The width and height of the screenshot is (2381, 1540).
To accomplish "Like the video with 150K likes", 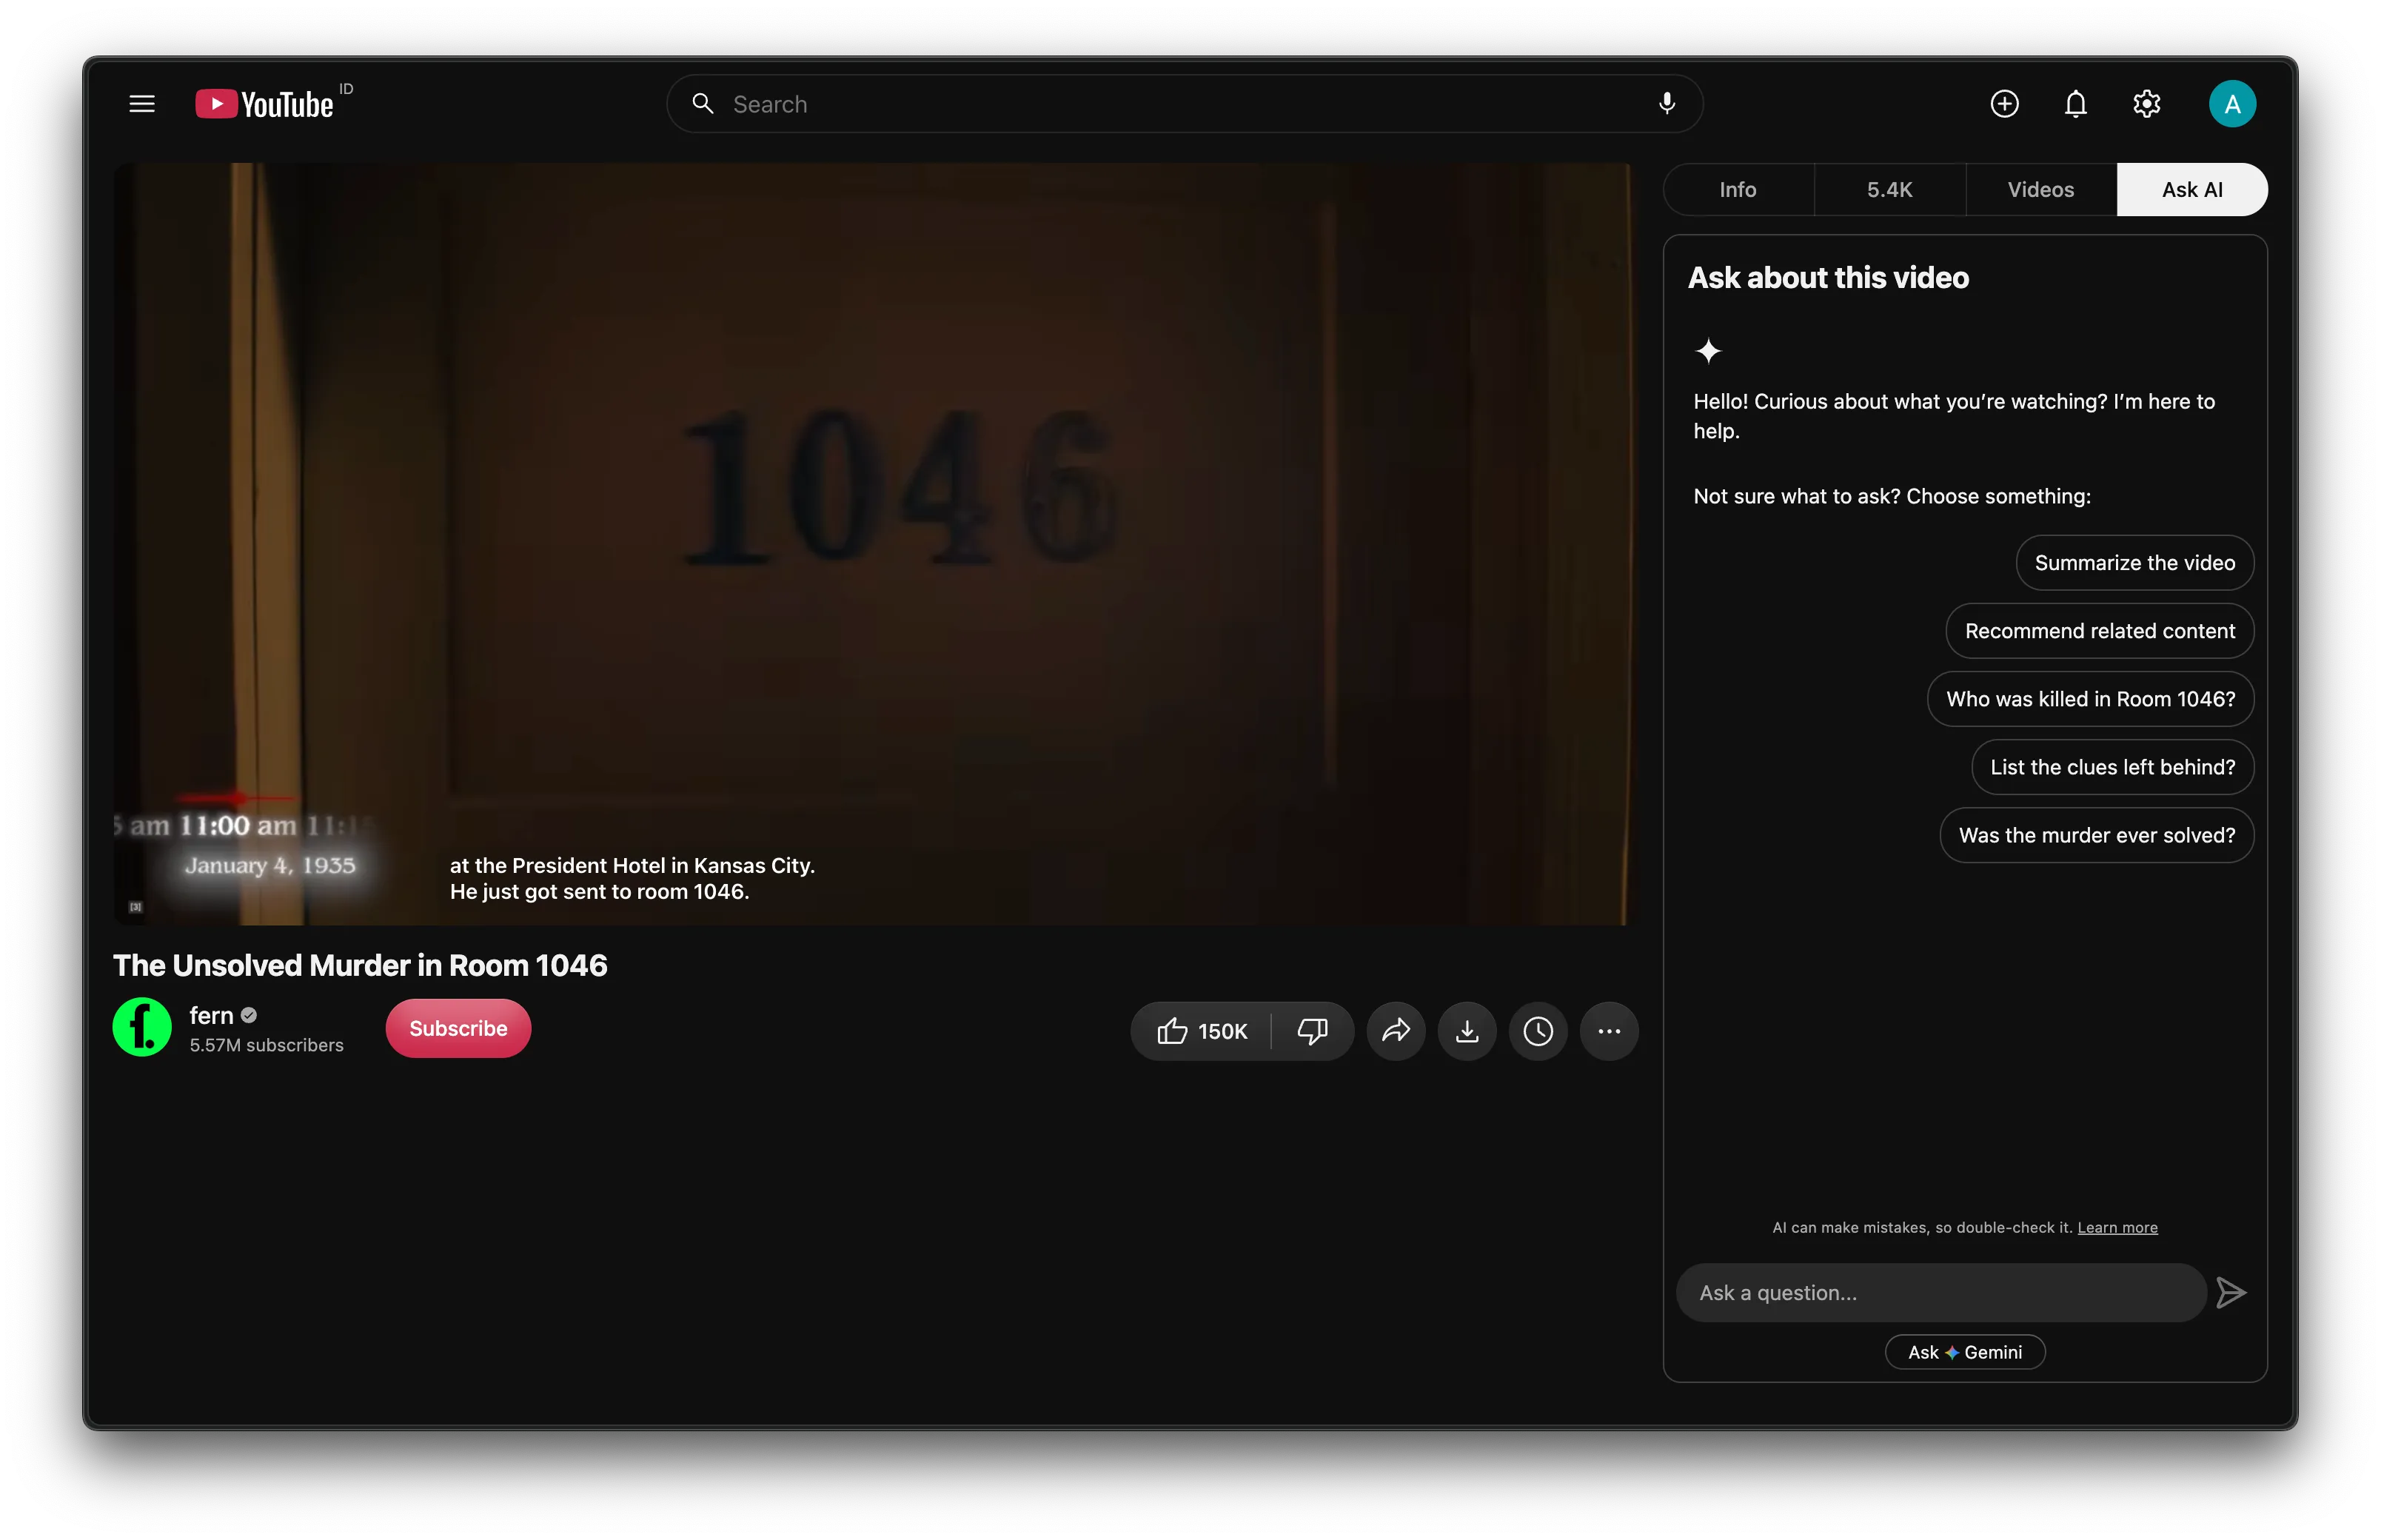I will [x=1201, y=1031].
